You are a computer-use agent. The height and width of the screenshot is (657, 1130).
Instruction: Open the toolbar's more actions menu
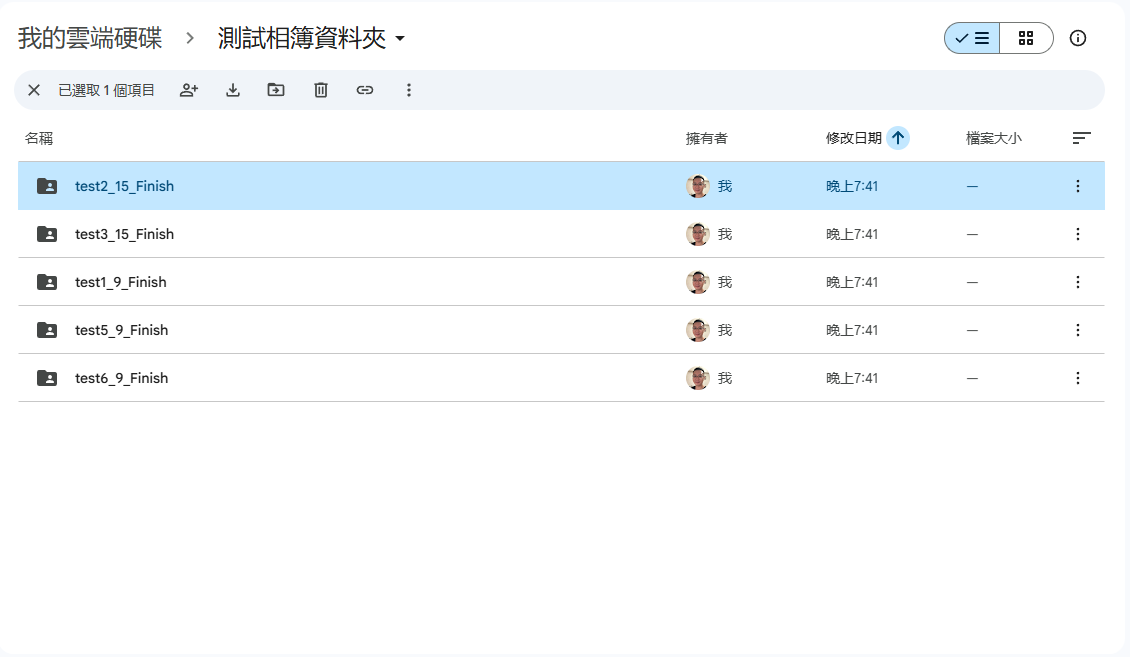click(408, 90)
